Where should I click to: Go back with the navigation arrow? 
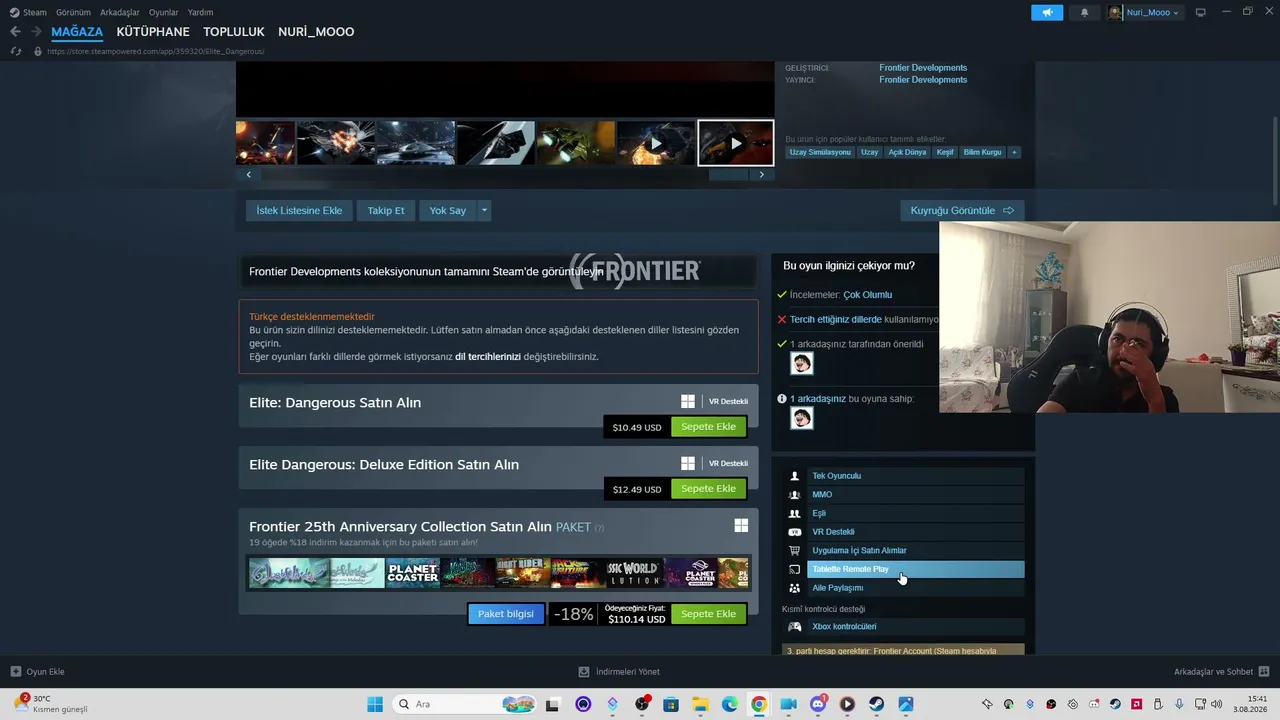15,32
